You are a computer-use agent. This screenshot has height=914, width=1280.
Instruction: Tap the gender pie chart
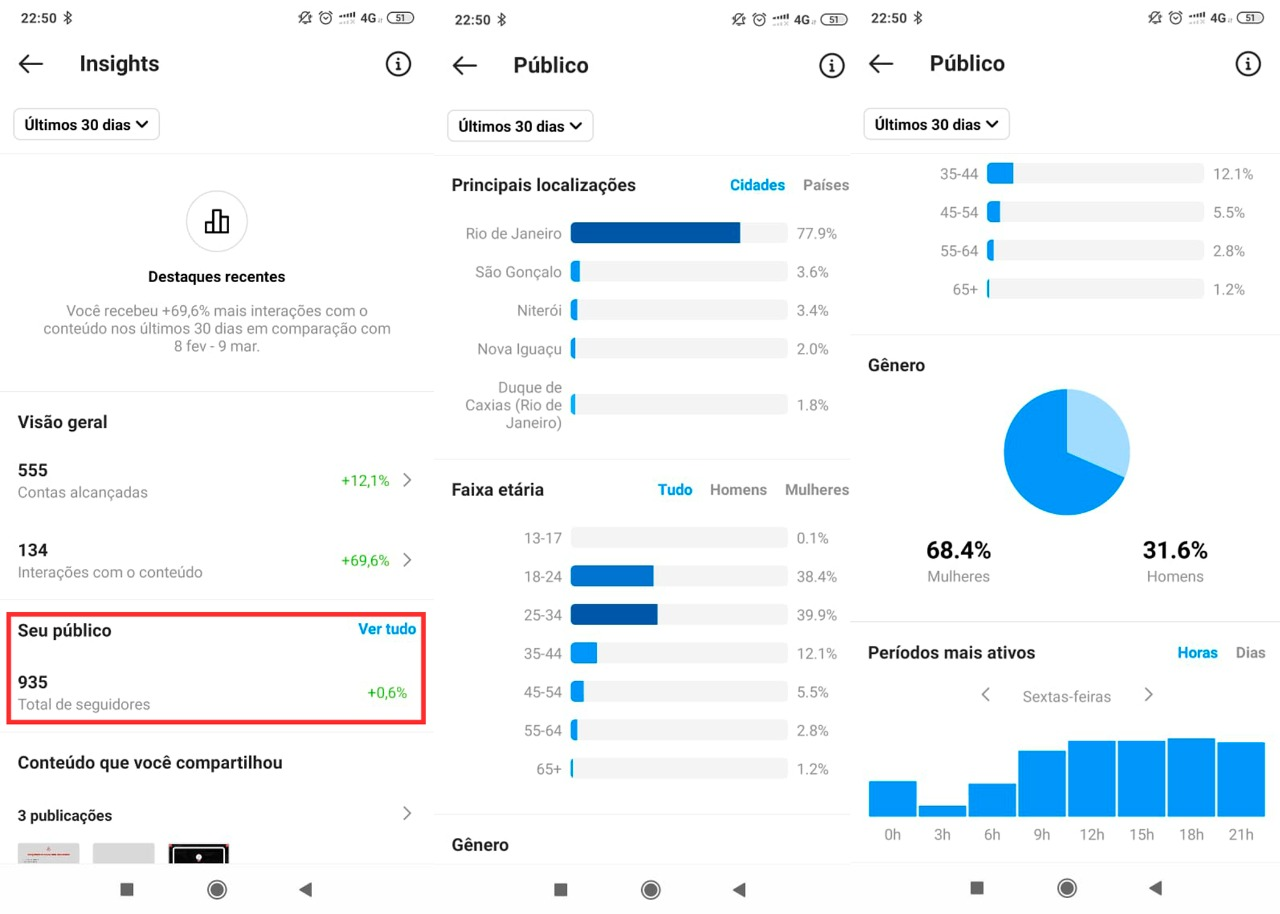pos(1067,452)
